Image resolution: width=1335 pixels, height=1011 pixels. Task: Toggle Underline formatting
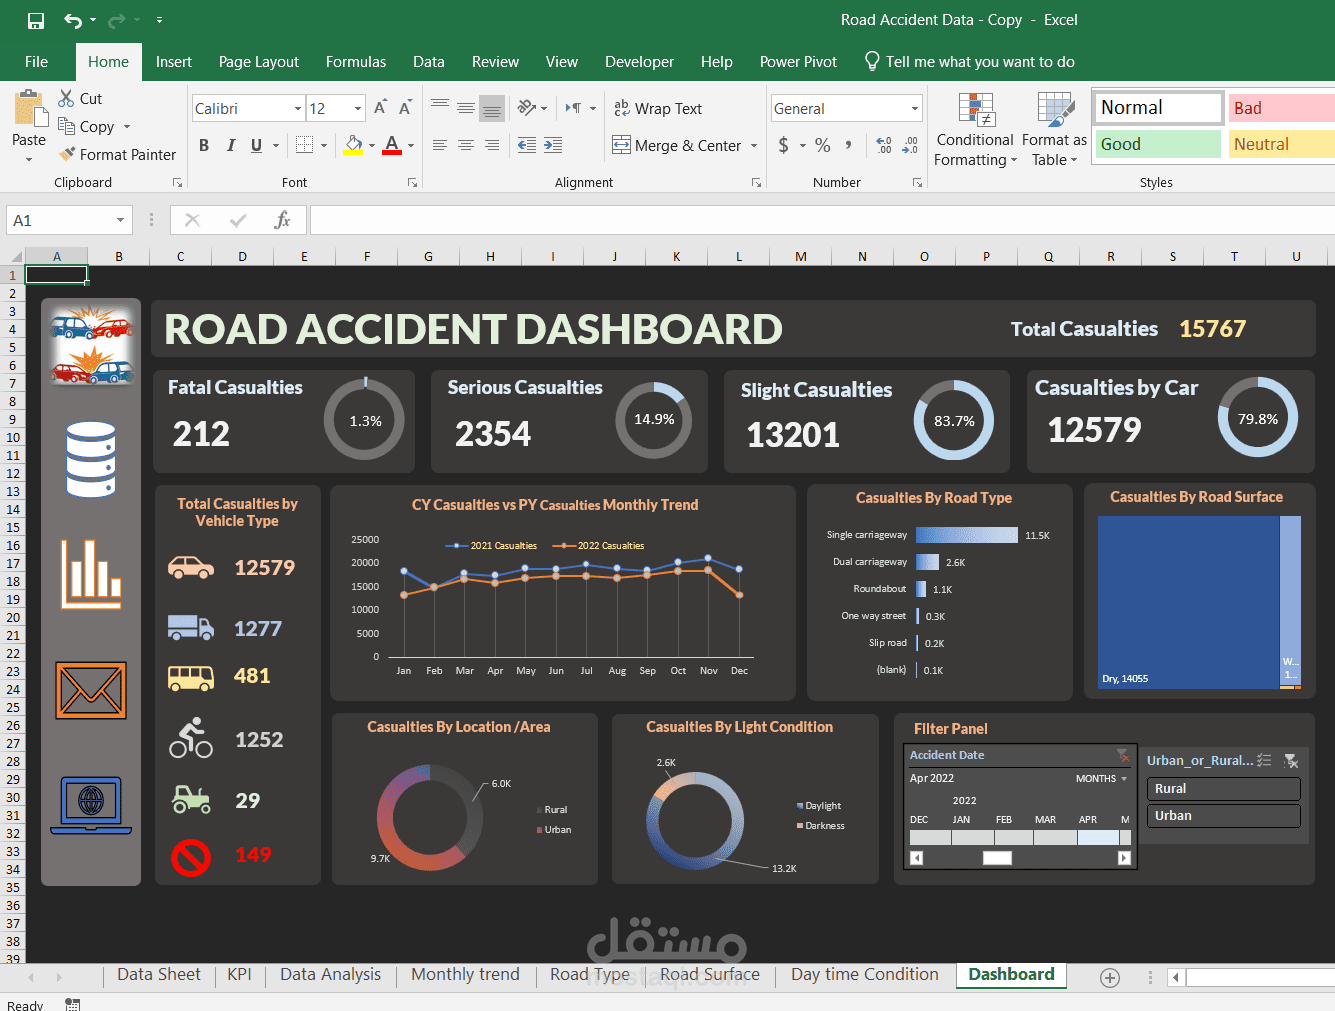coord(258,145)
